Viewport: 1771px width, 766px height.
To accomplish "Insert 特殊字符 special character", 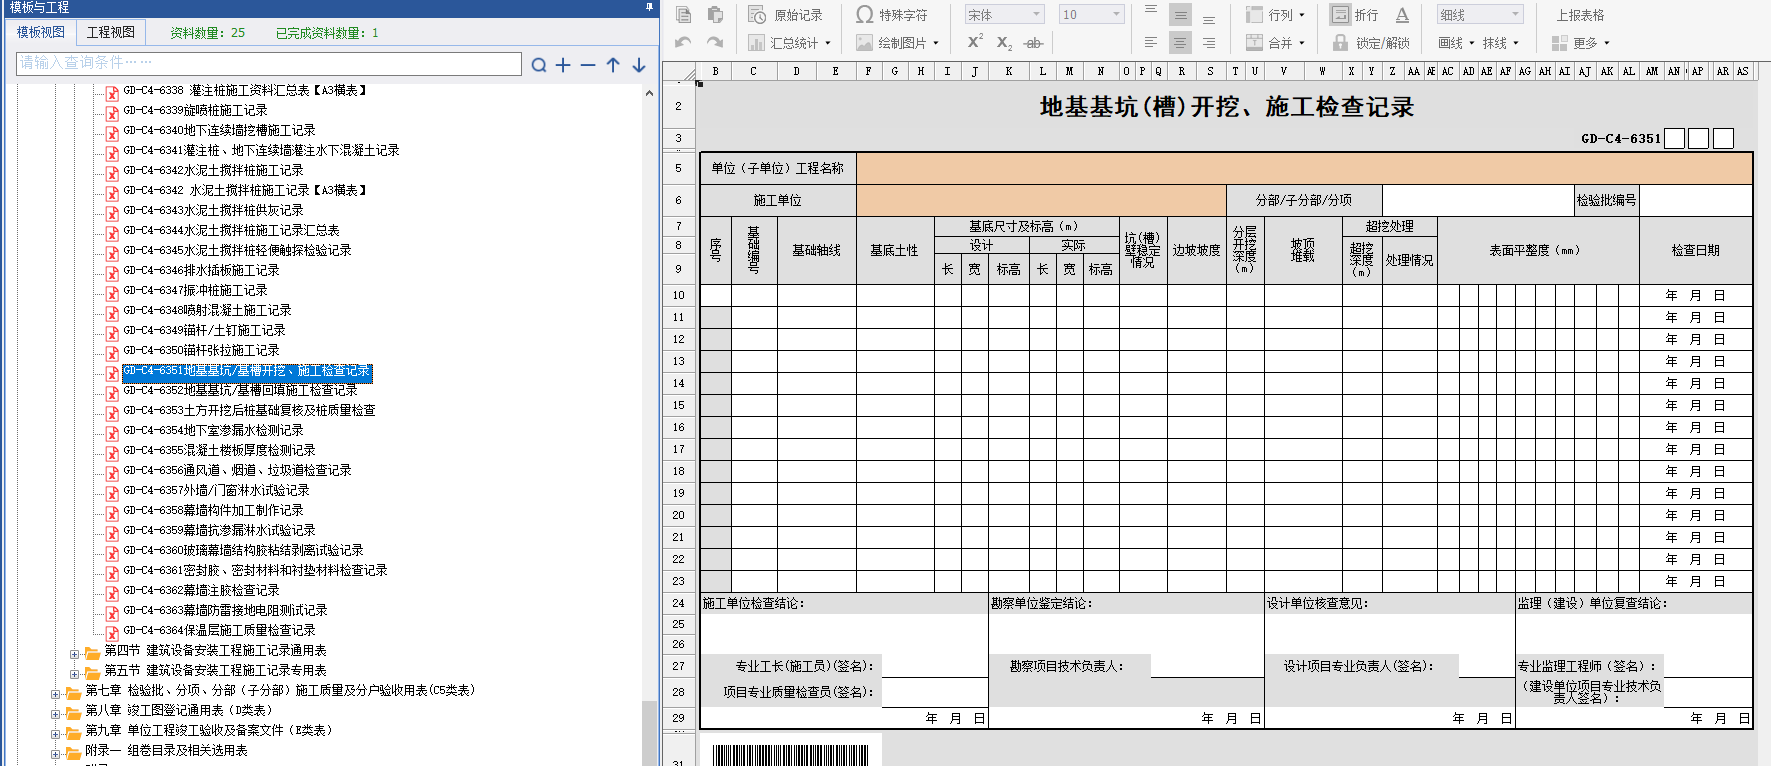I will tap(892, 15).
